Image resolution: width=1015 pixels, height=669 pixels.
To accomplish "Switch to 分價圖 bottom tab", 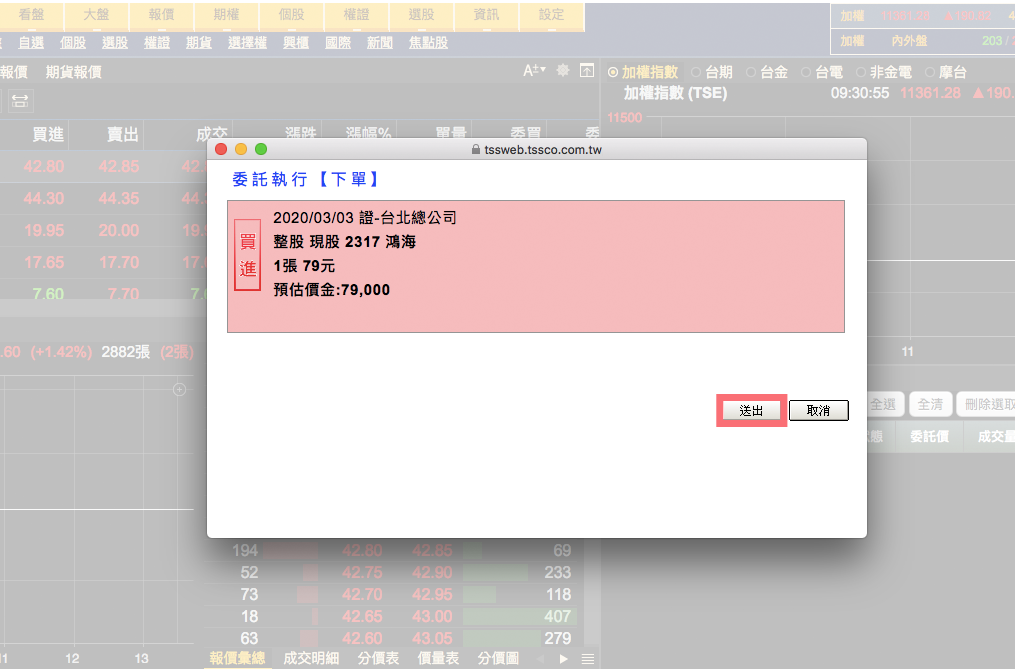I will [x=498, y=658].
